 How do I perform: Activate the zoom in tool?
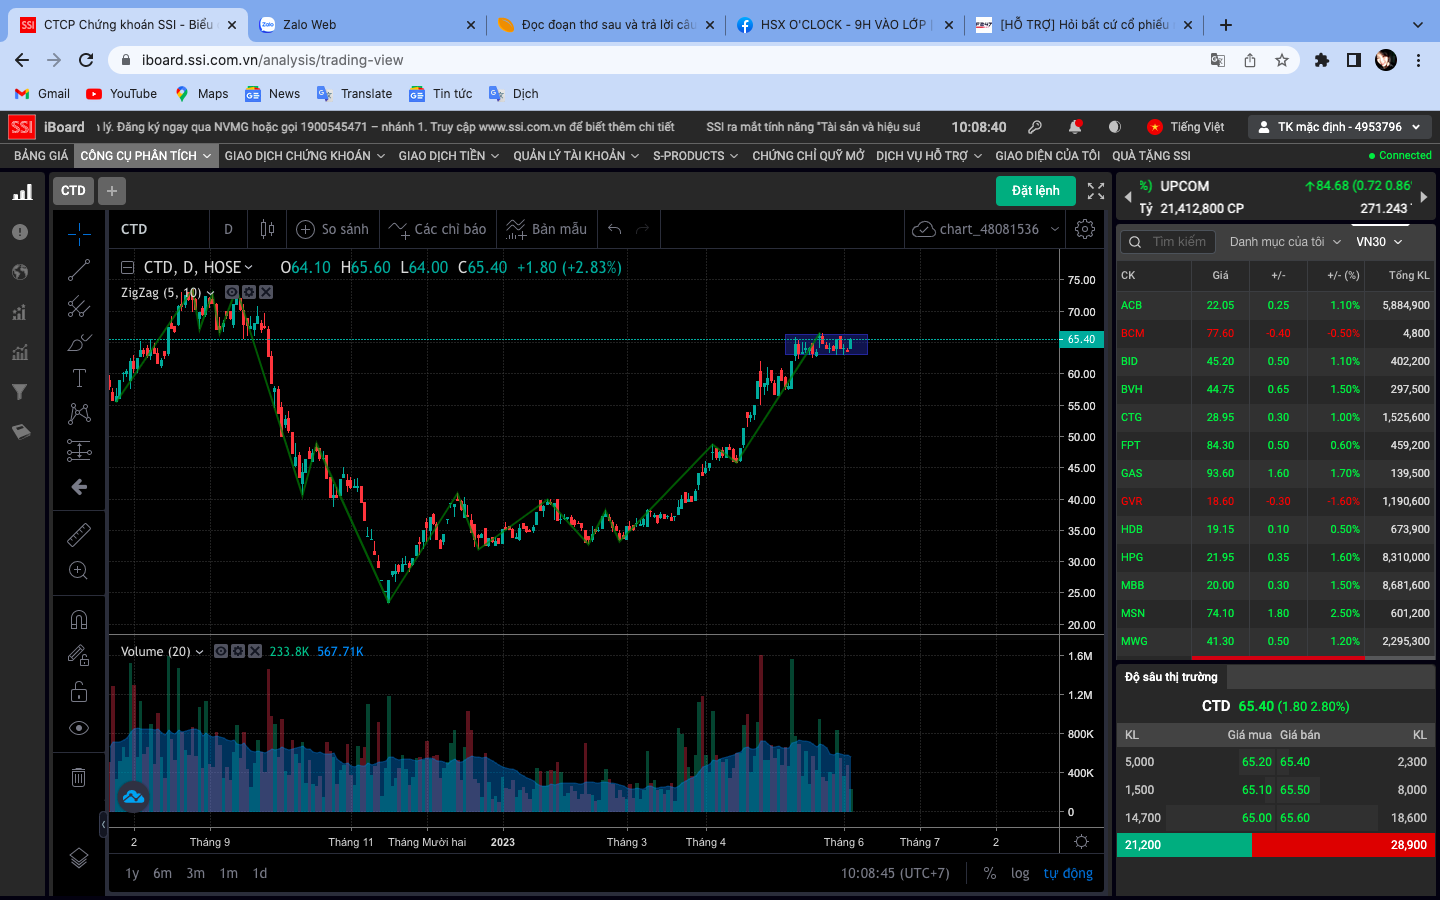pos(79,571)
